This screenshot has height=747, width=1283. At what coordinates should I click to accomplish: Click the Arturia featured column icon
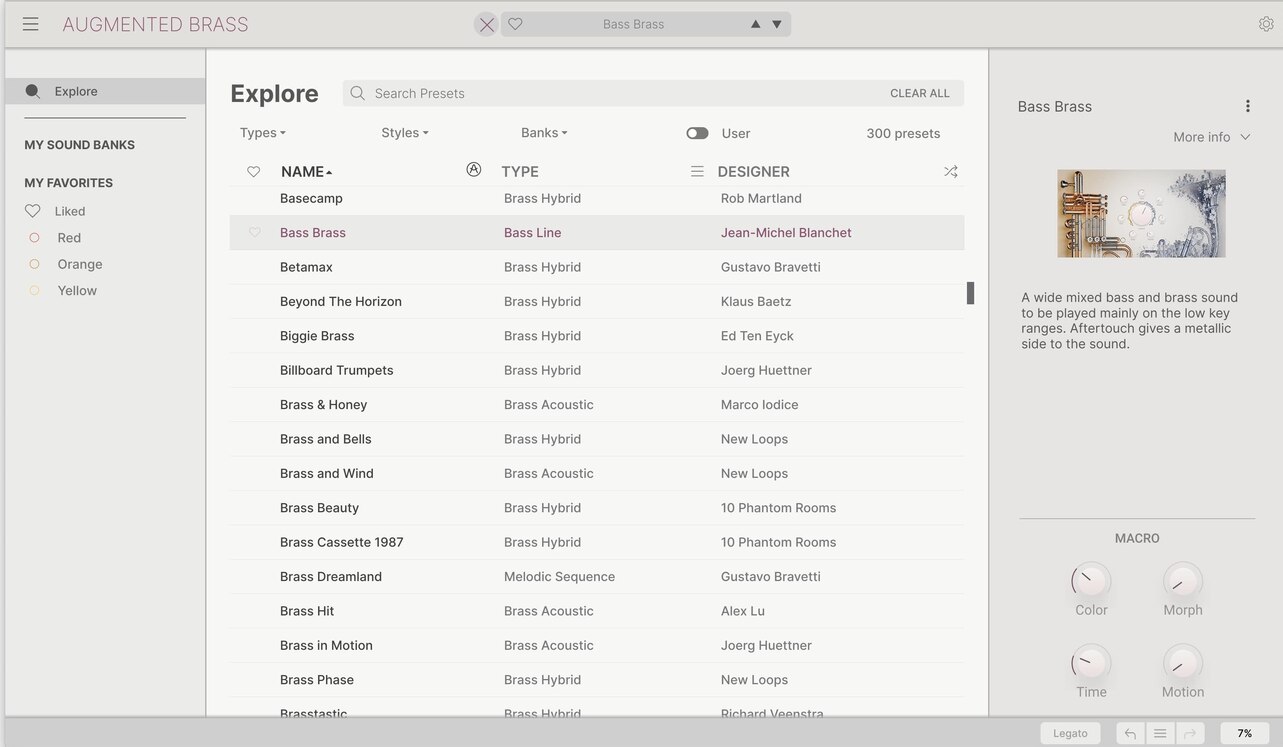click(x=474, y=170)
